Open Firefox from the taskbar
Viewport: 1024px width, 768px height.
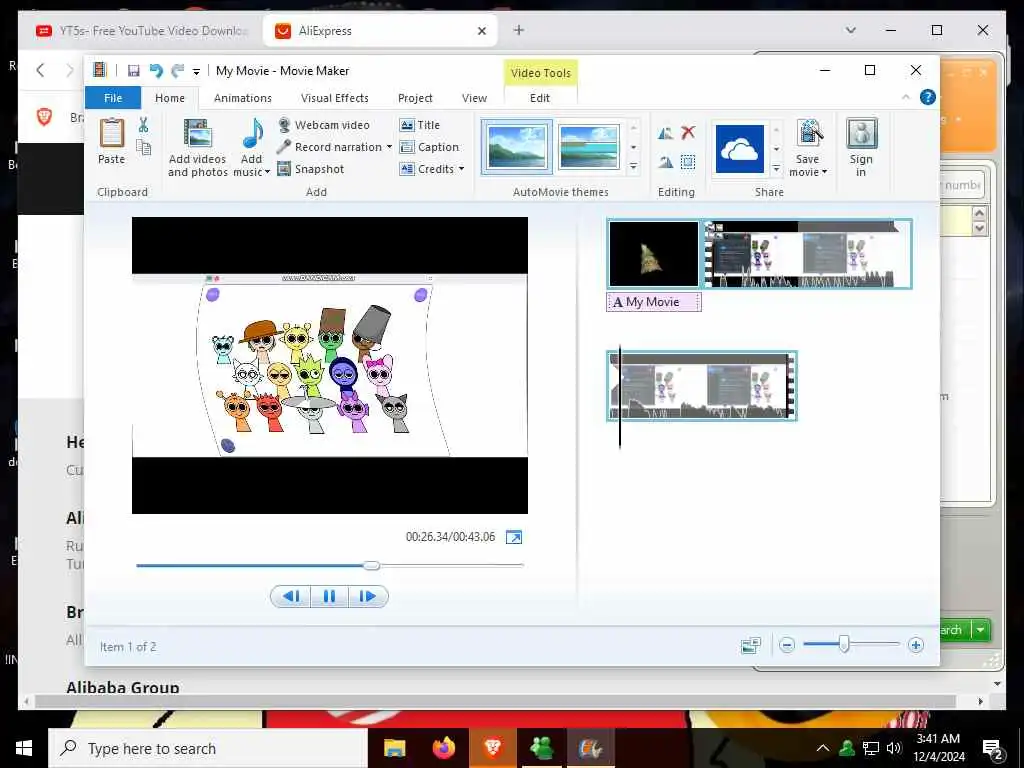click(443, 748)
